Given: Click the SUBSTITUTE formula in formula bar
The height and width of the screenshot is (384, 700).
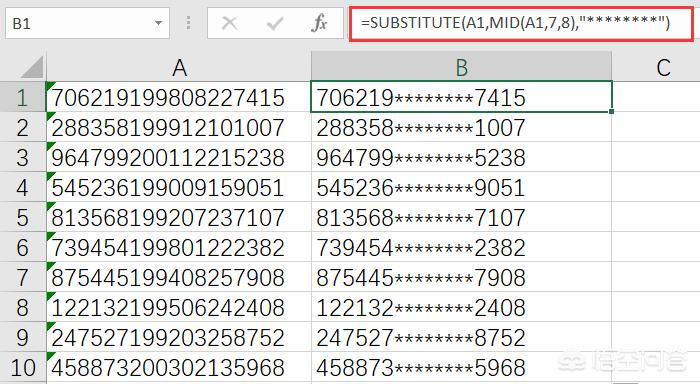Looking at the screenshot, I should (515, 23).
